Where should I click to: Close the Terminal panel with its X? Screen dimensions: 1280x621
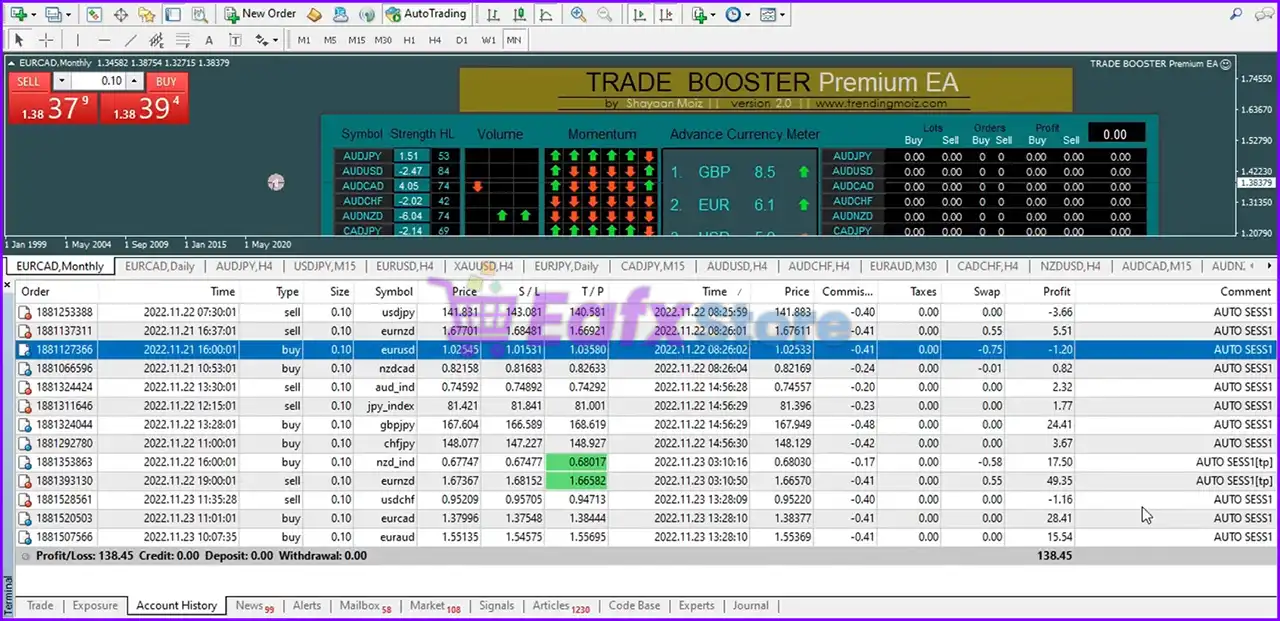(x=7, y=286)
